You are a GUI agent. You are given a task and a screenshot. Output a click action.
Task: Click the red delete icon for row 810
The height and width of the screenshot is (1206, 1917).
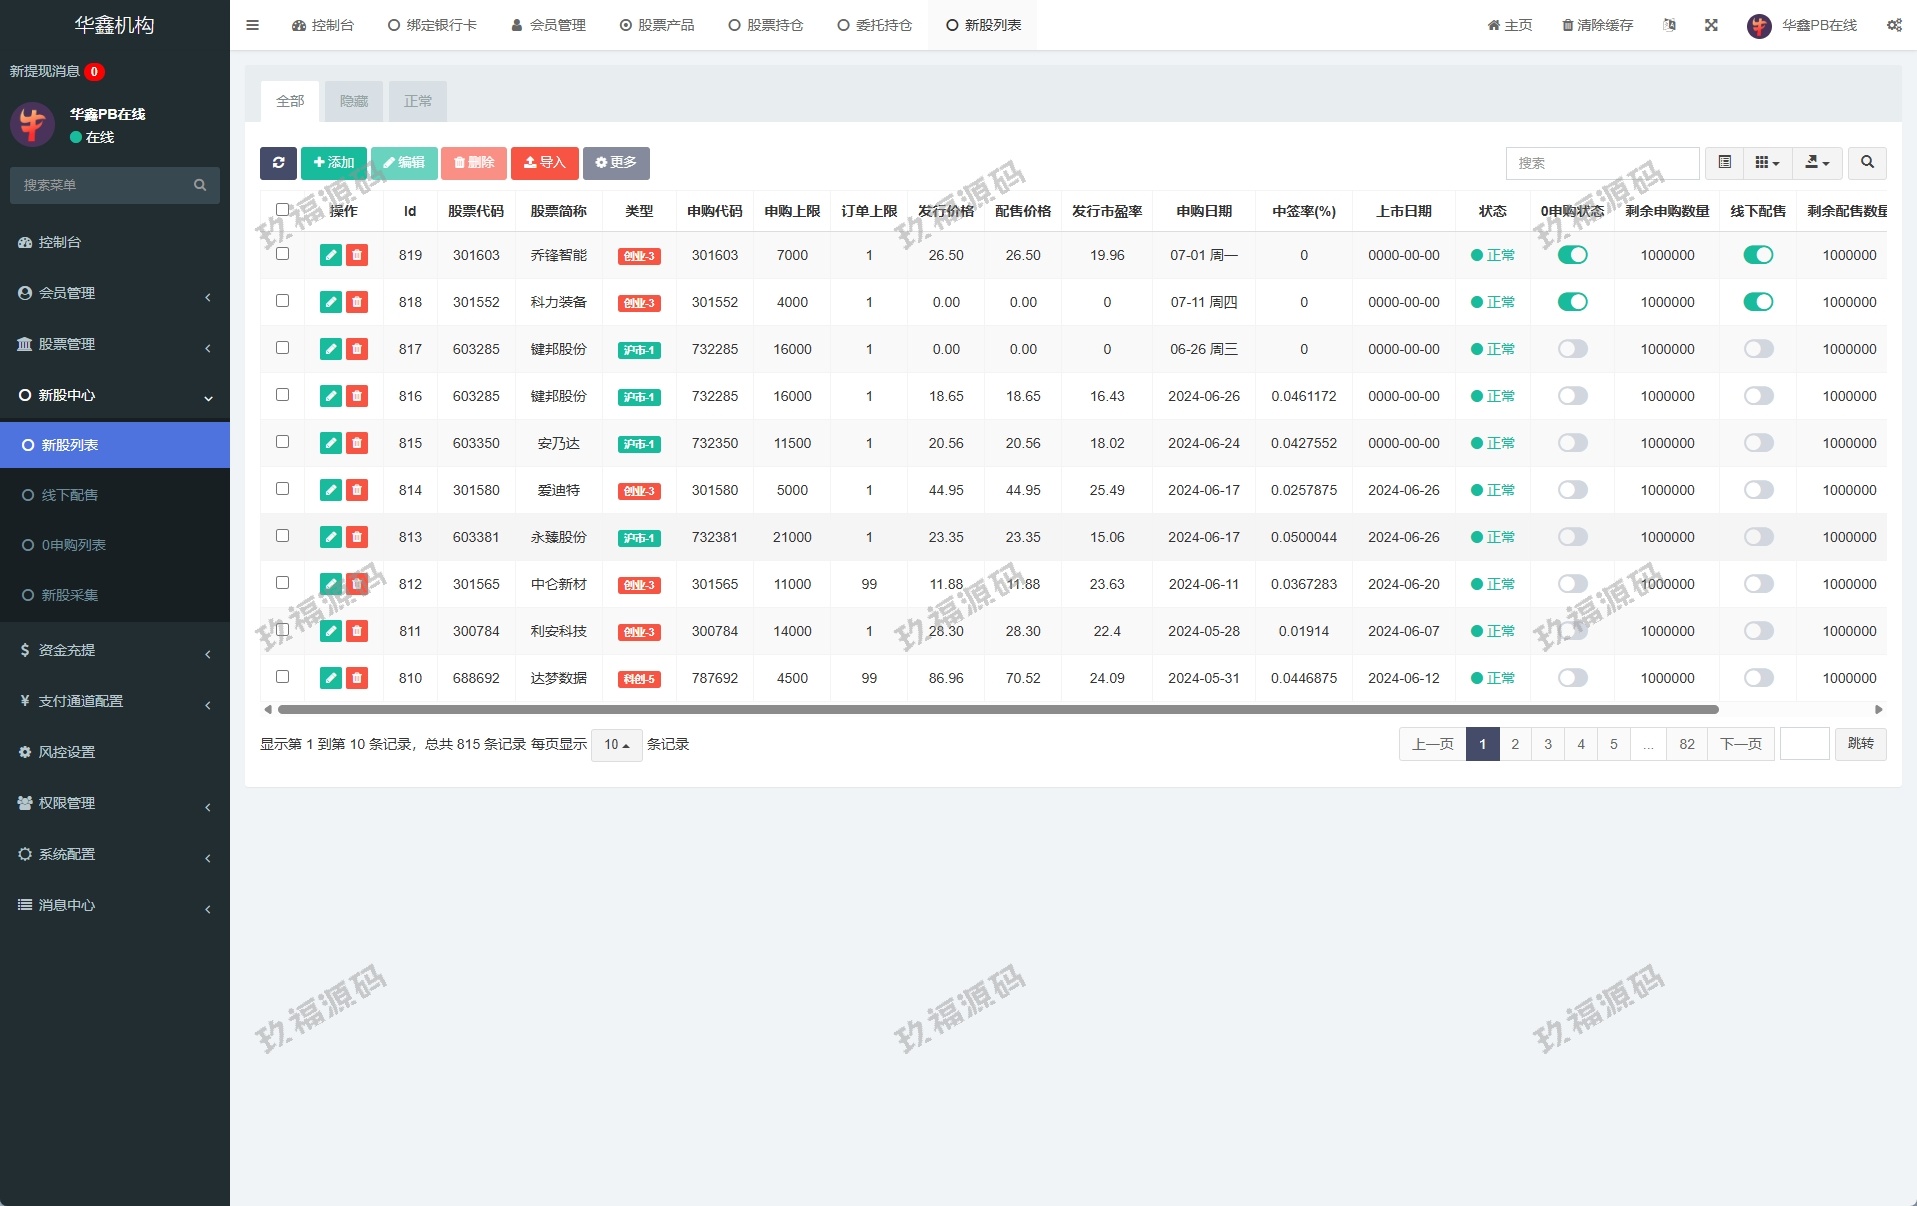coord(357,679)
